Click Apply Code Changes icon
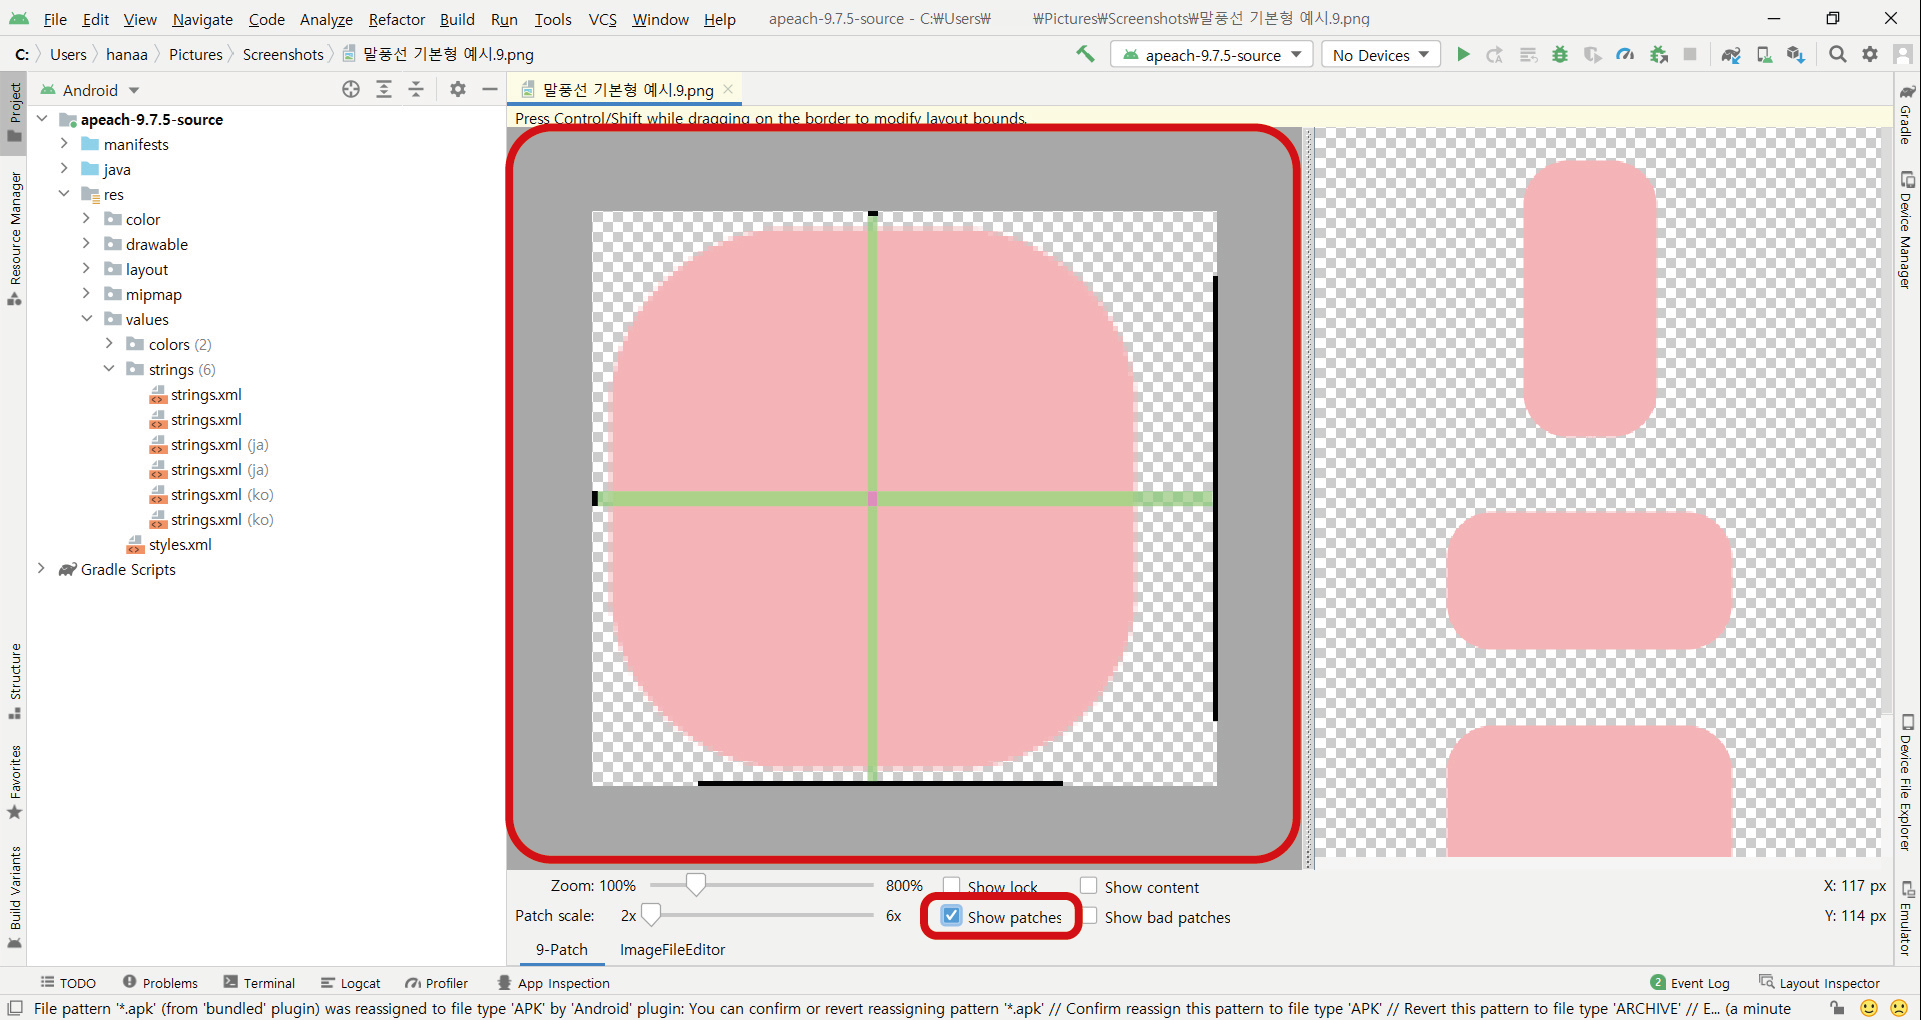The height and width of the screenshot is (1020, 1921). point(1528,54)
